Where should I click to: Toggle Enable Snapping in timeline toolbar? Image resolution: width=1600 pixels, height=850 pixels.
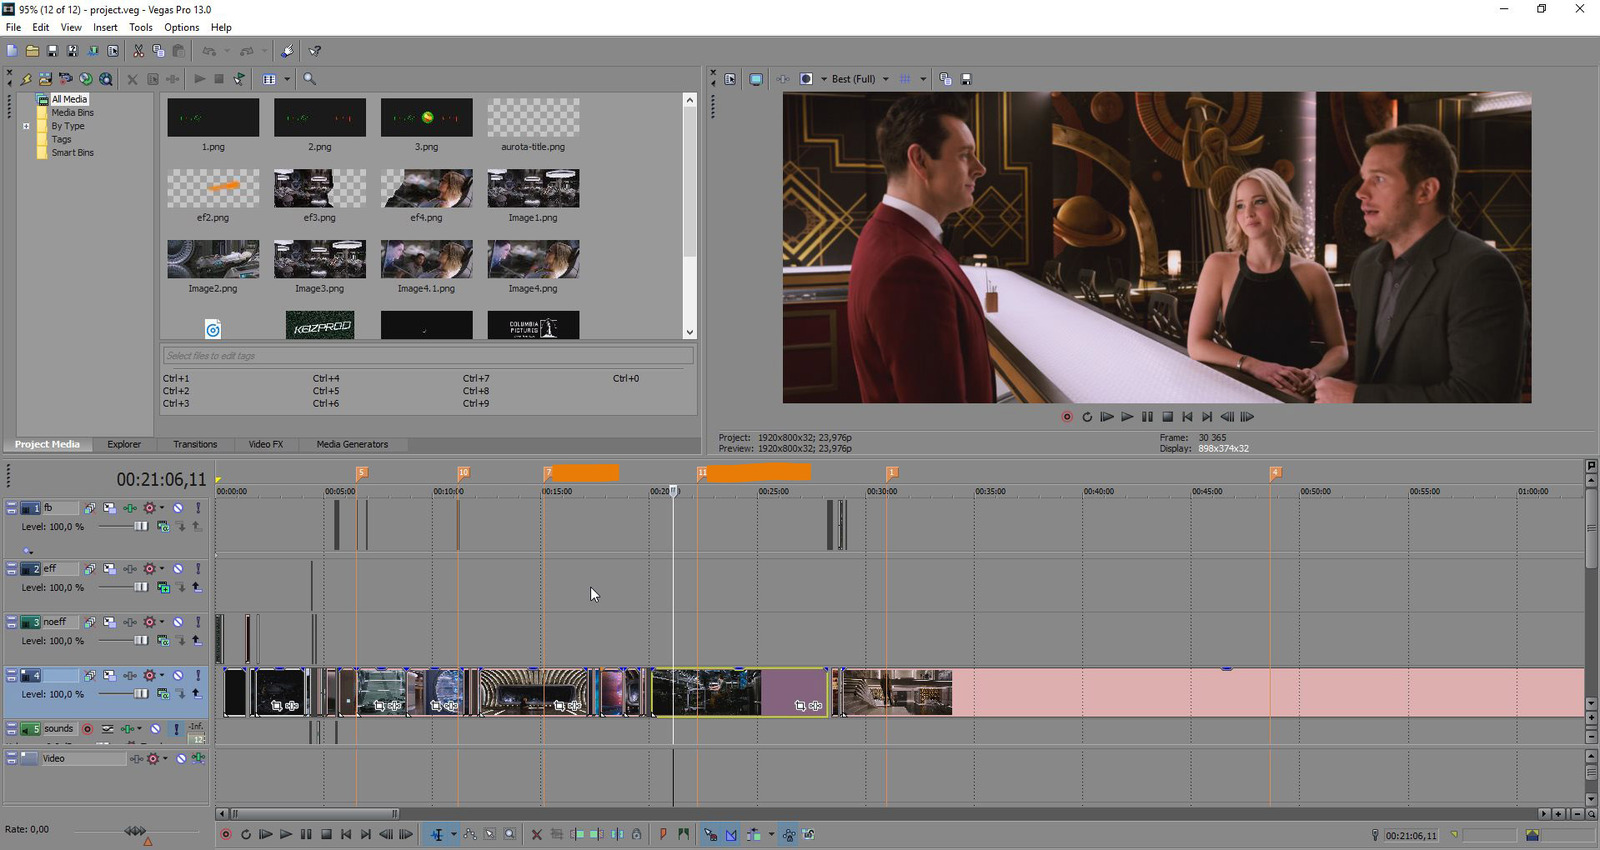pyautogui.click(x=710, y=834)
